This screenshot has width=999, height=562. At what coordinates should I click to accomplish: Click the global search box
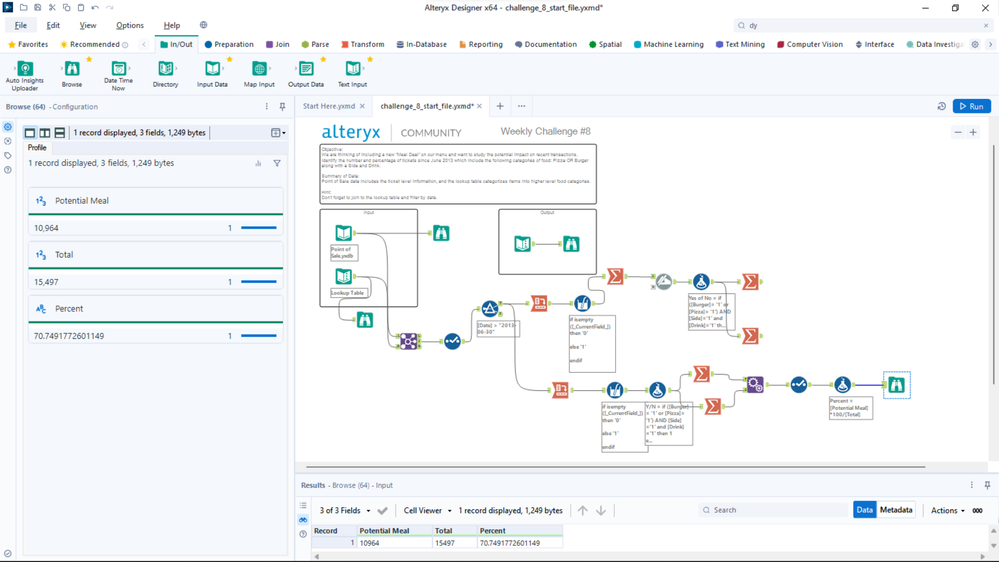pyautogui.click(x=862, y=25)
